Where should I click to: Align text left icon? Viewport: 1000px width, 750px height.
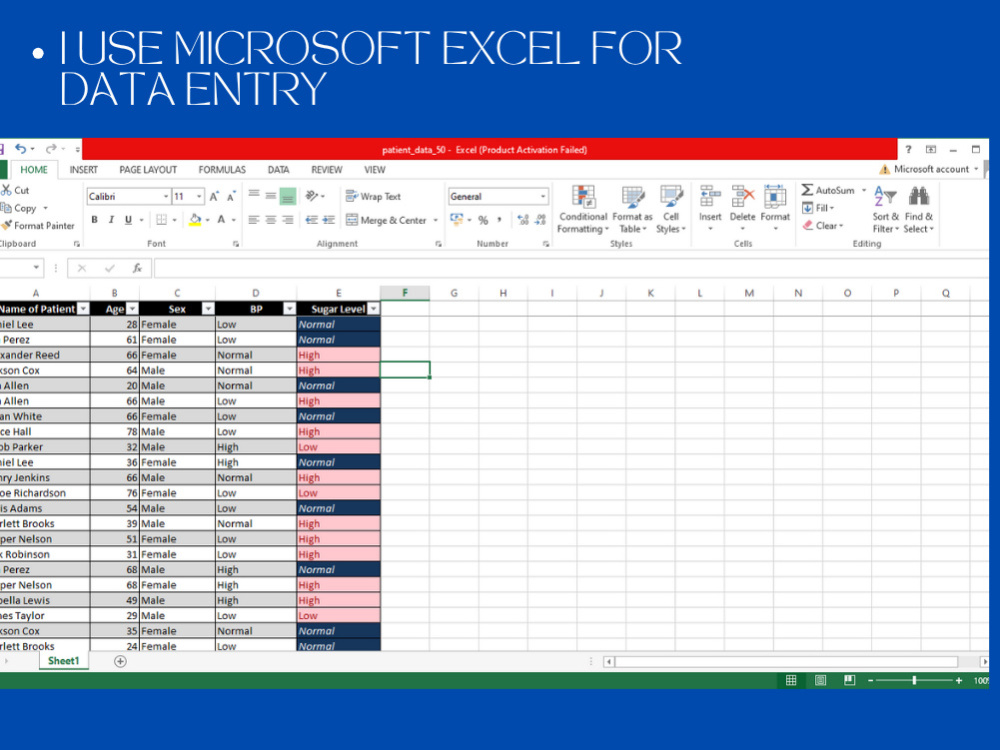[254, 220]
